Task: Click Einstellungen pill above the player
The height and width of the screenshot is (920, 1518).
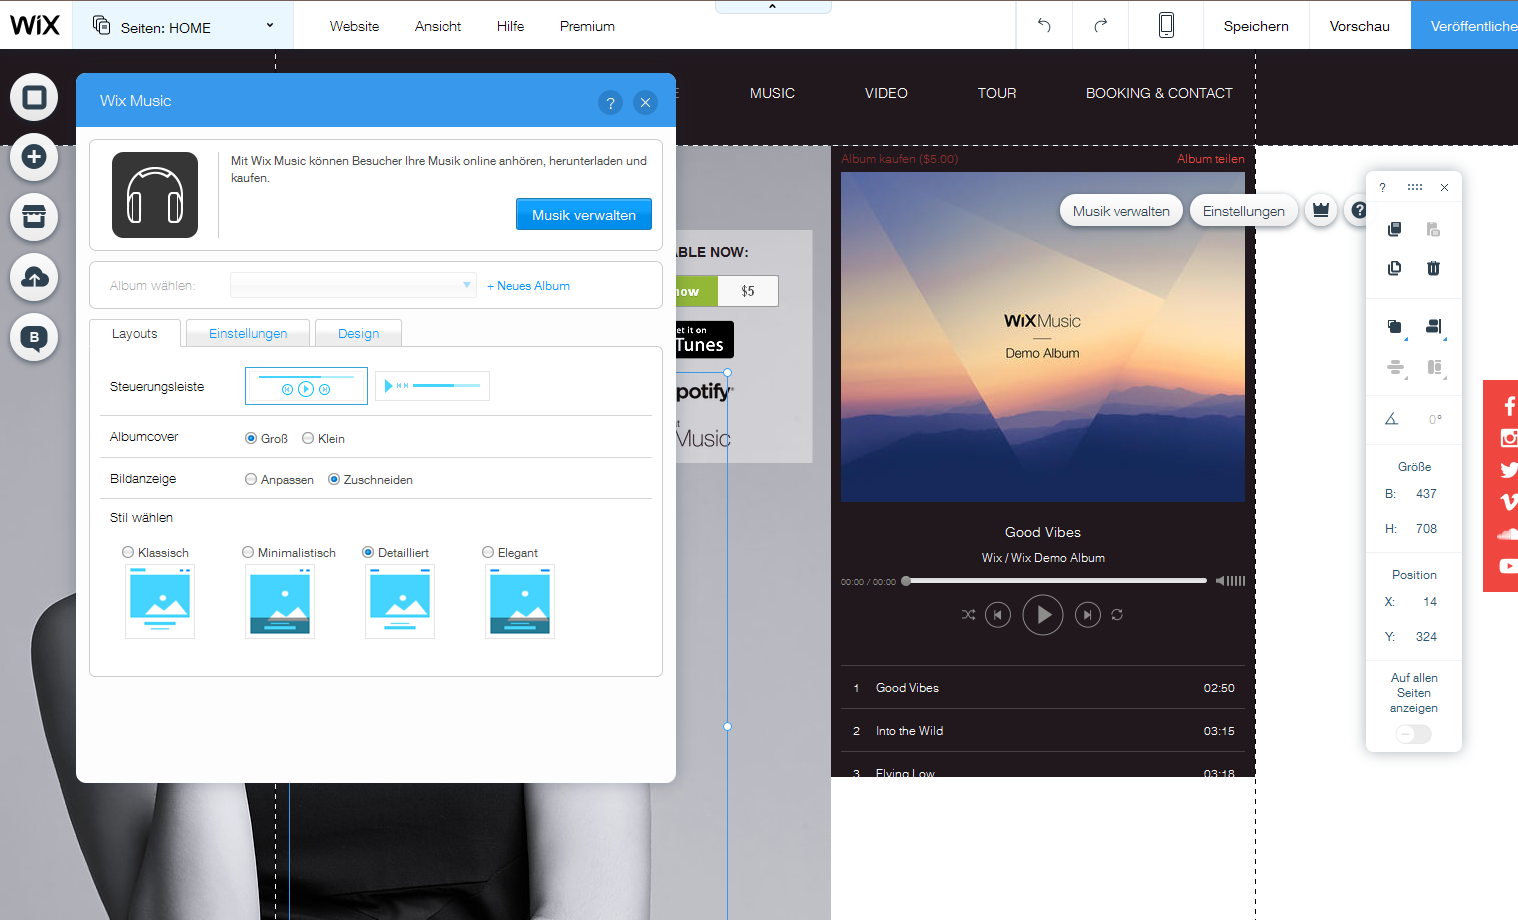Action: click(1244, 211)
